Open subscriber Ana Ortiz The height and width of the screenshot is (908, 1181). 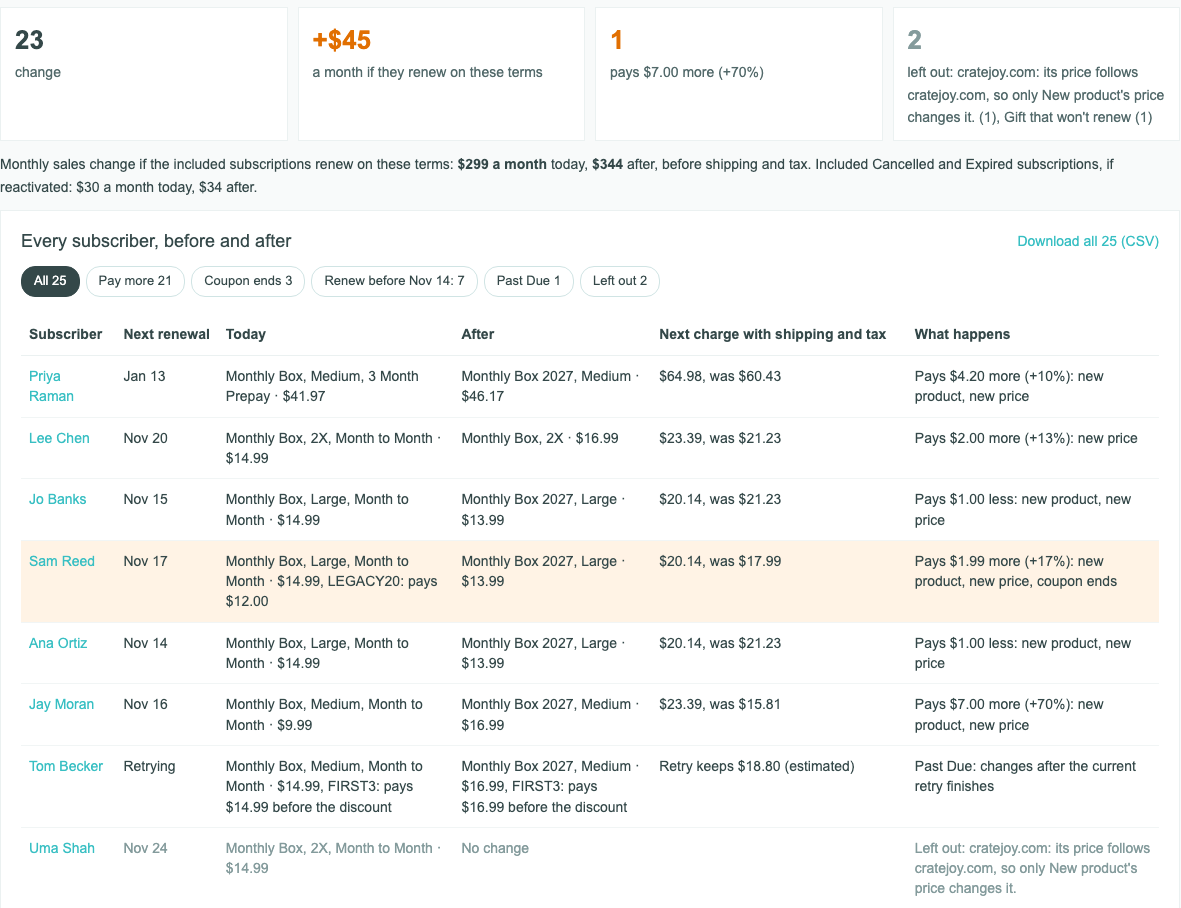58,643
